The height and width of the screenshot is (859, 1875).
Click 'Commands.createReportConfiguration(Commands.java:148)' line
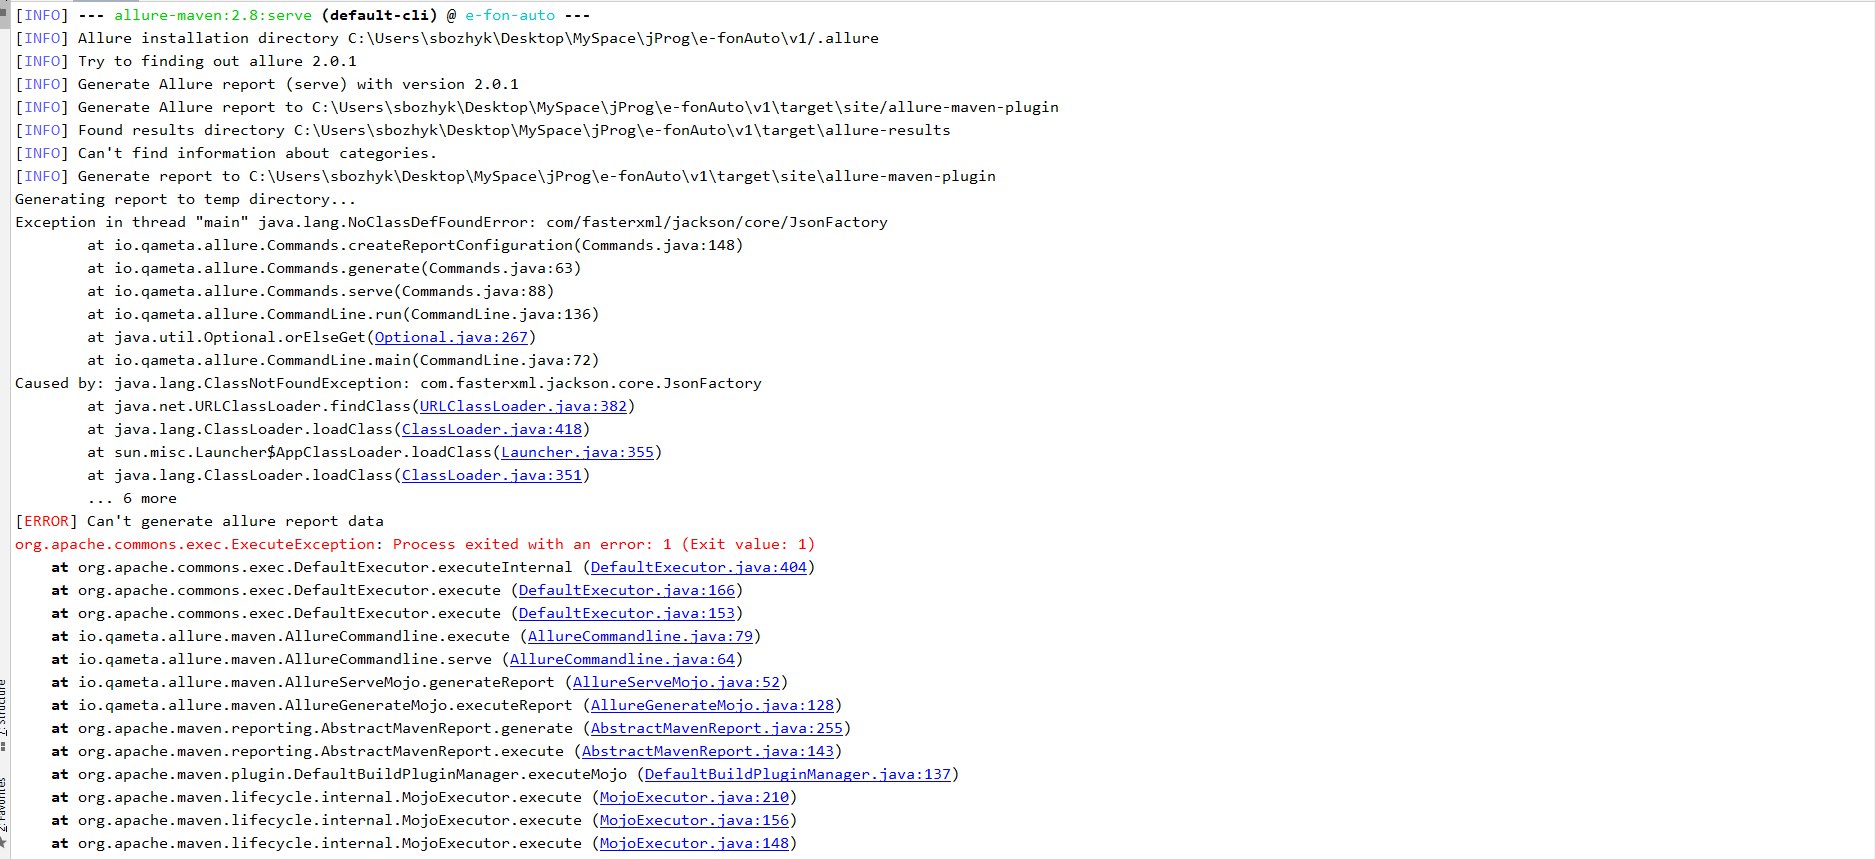pos(415,245)
